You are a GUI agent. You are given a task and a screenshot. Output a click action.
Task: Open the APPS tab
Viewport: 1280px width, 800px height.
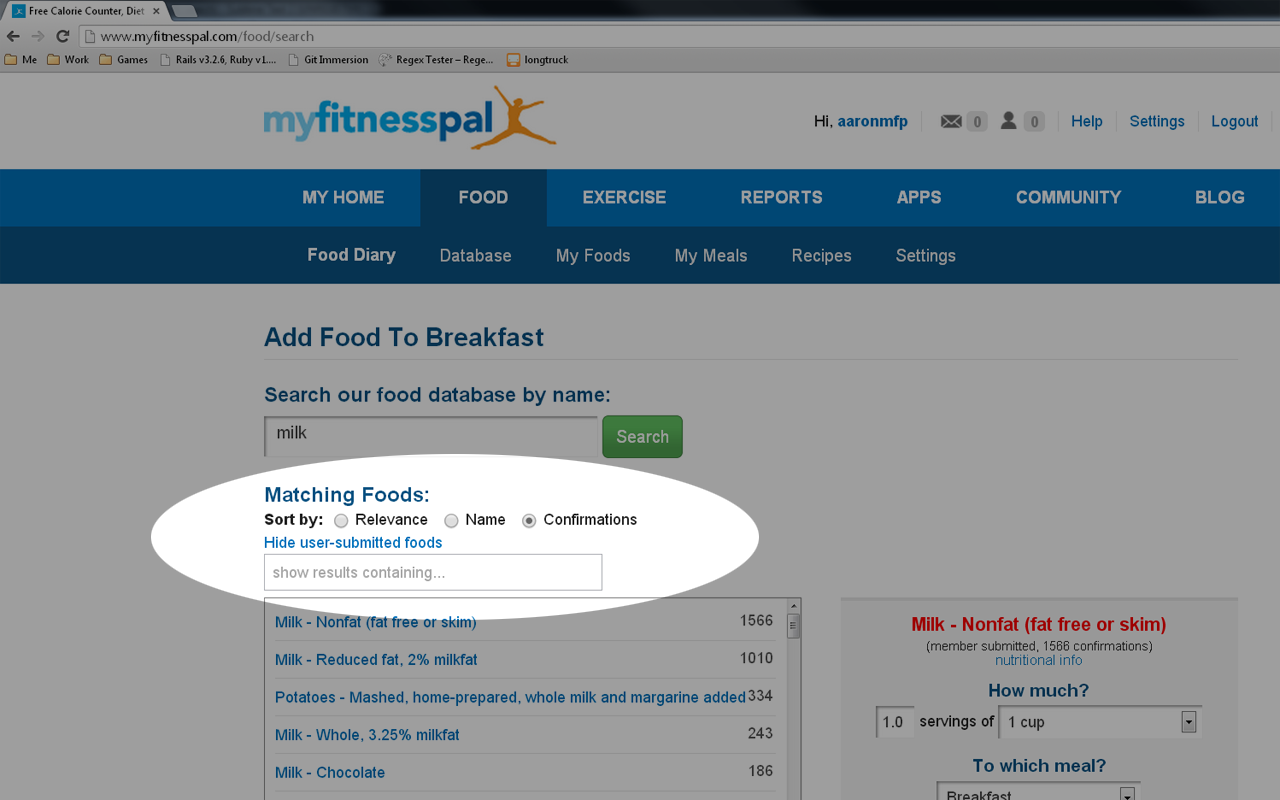pyautogui.click(x=919, y=197)
